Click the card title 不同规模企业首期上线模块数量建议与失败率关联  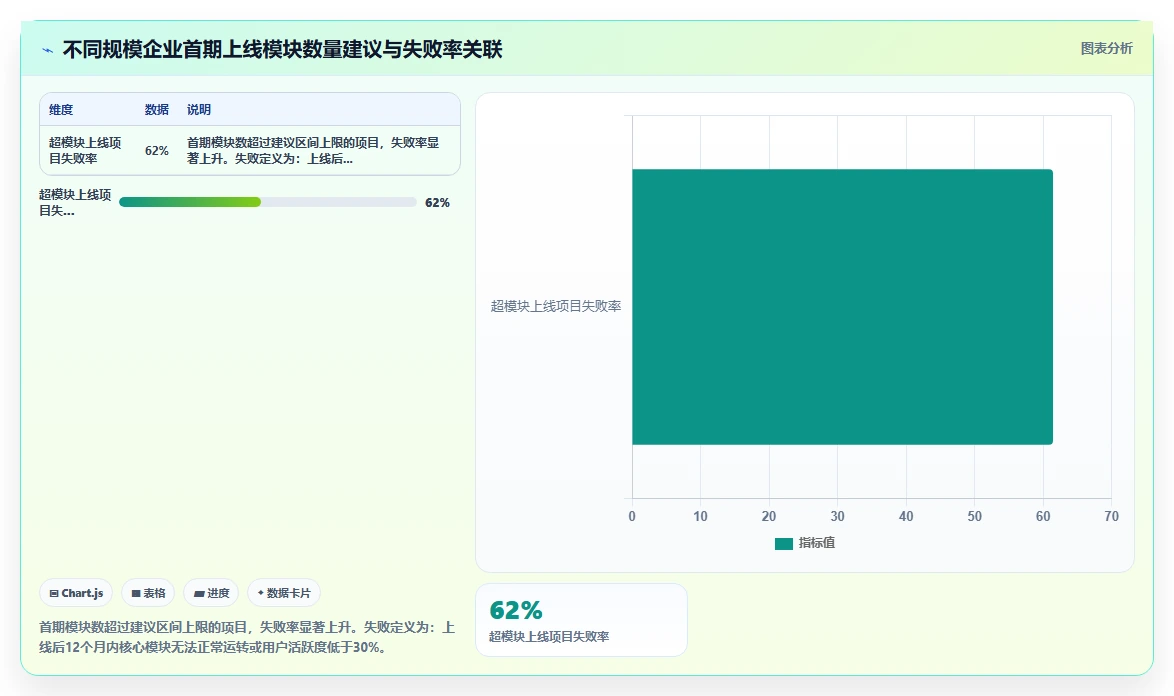point(282,49)
